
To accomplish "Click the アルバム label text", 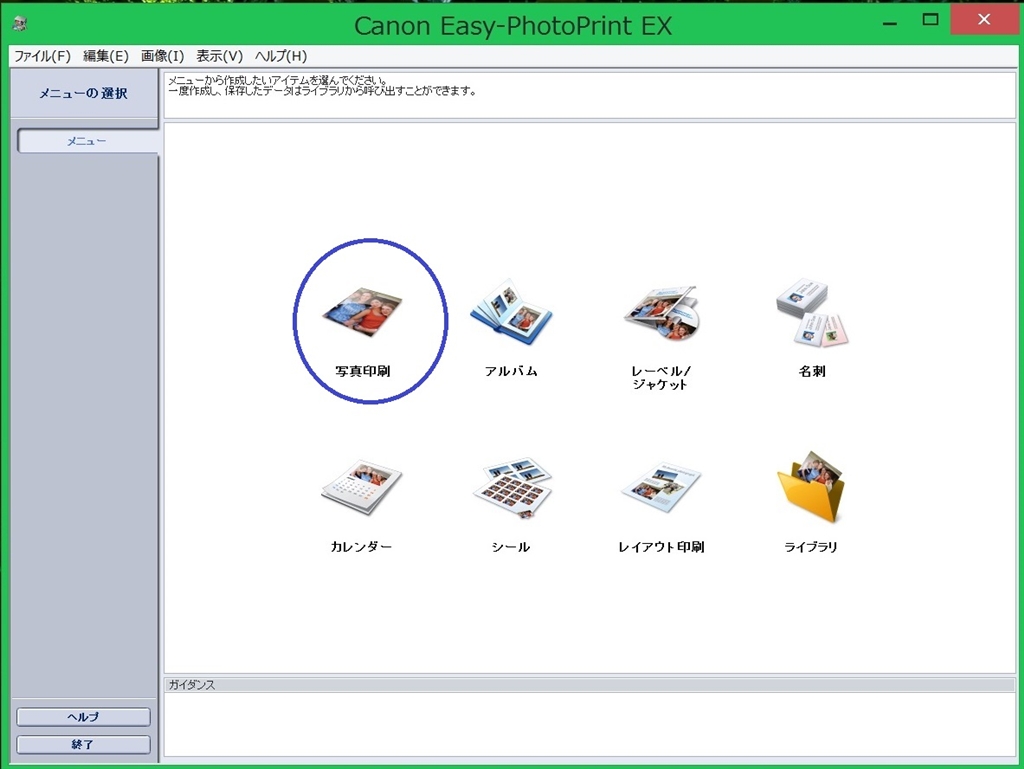I will tap(511, 371).
